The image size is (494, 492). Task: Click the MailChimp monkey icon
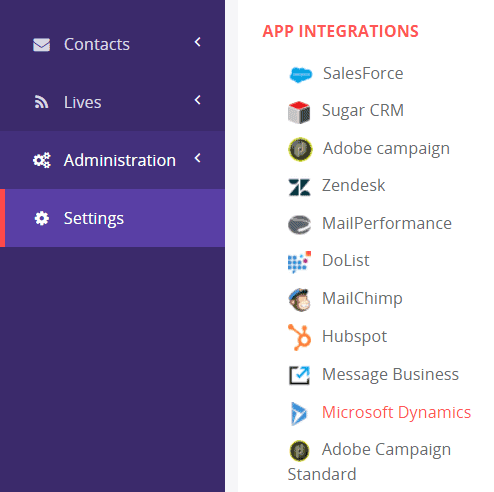point(299,300)
